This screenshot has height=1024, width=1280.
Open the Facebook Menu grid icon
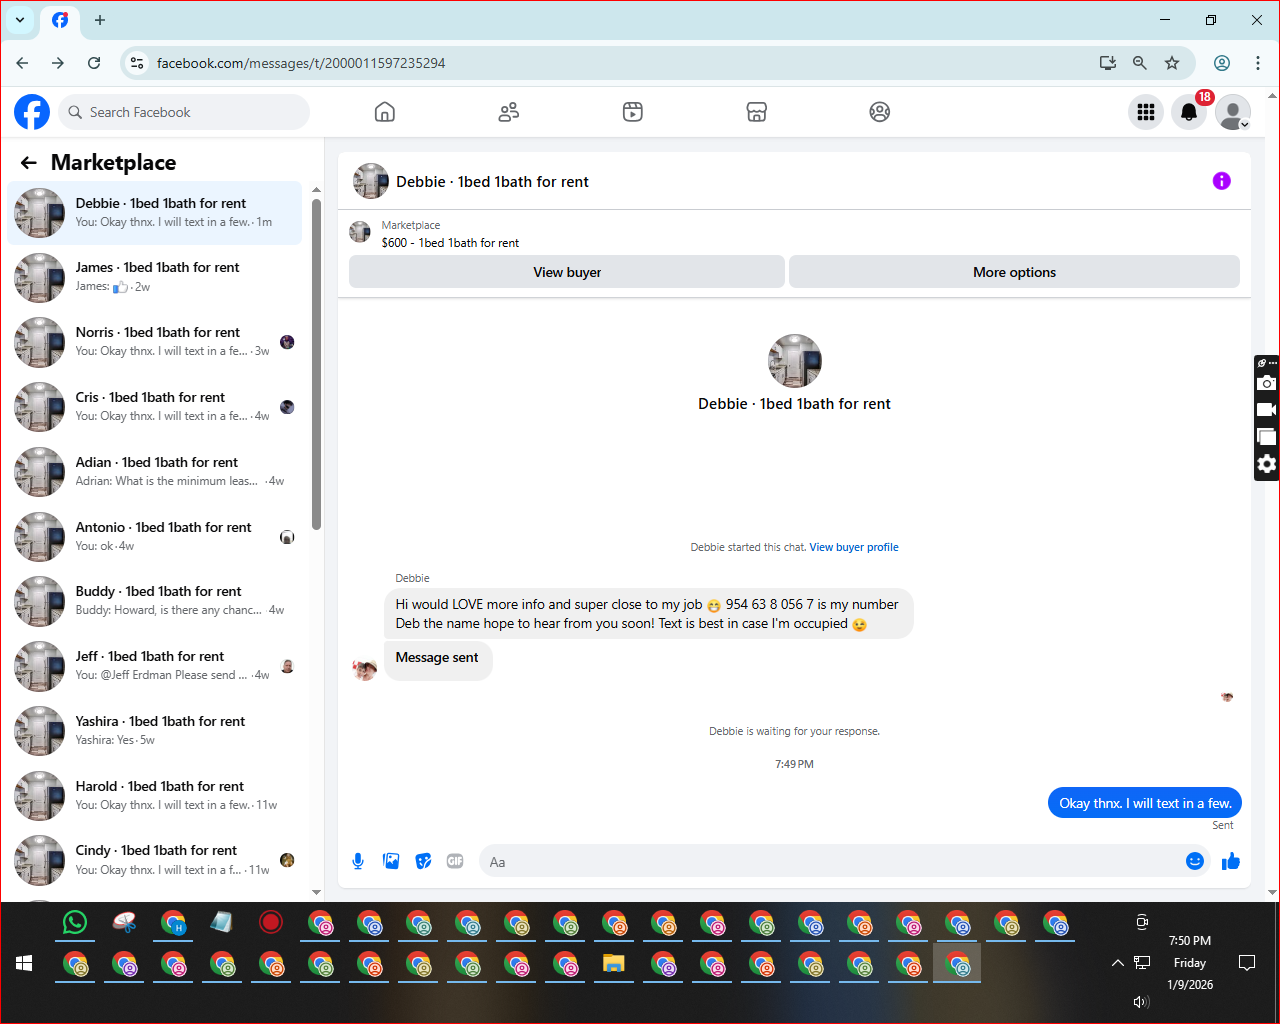coord(1146,112)
